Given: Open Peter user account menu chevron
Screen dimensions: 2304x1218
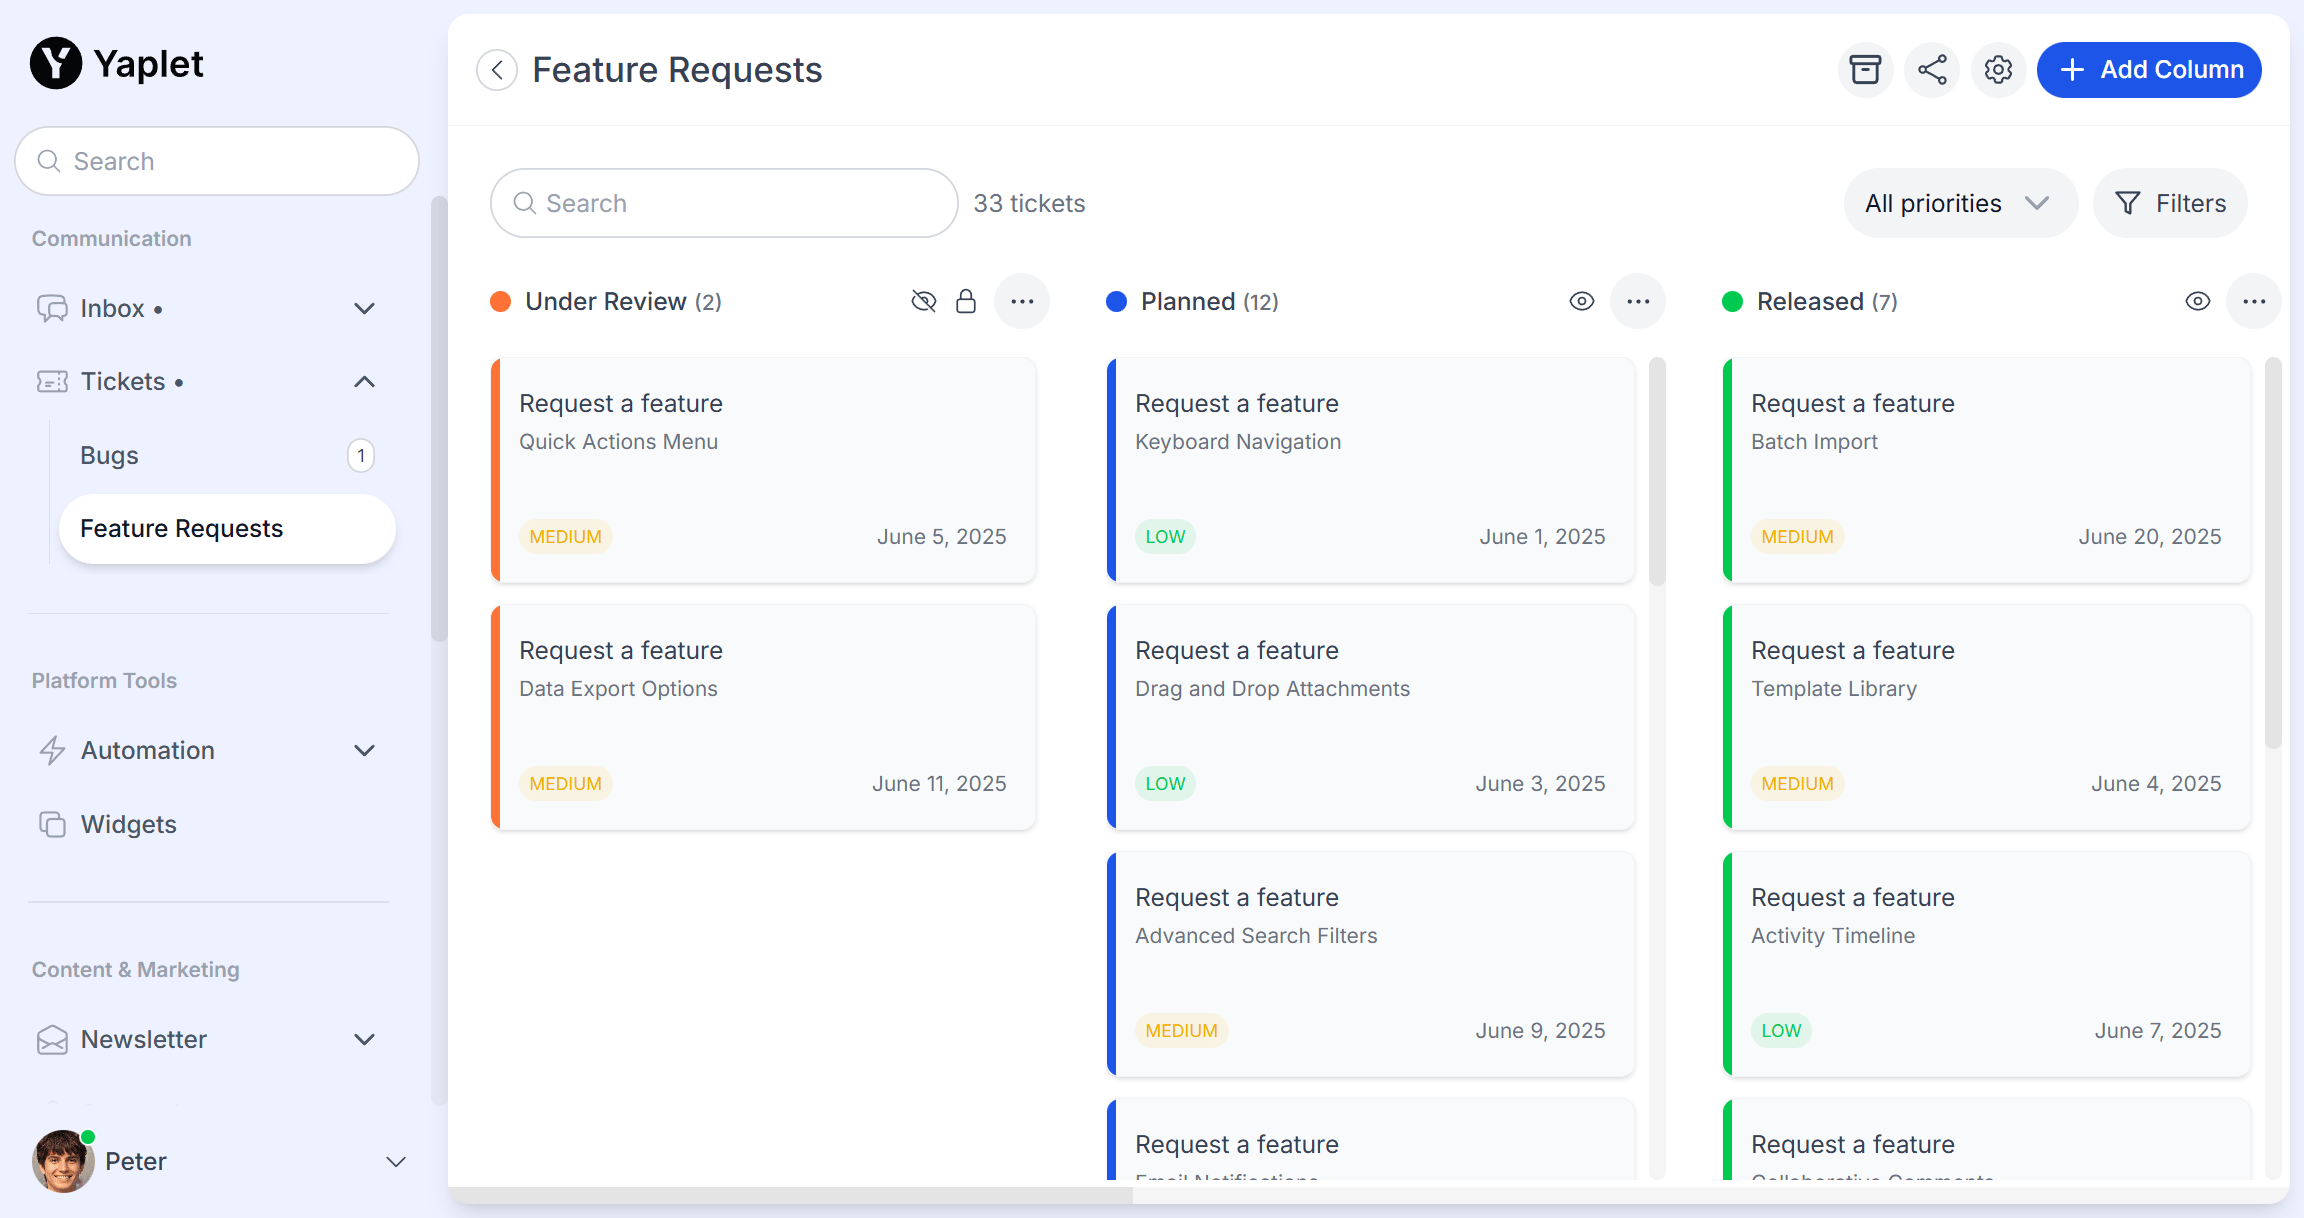Looking at the screenshot, I should pyautogui.click(x=396, y=1161).
